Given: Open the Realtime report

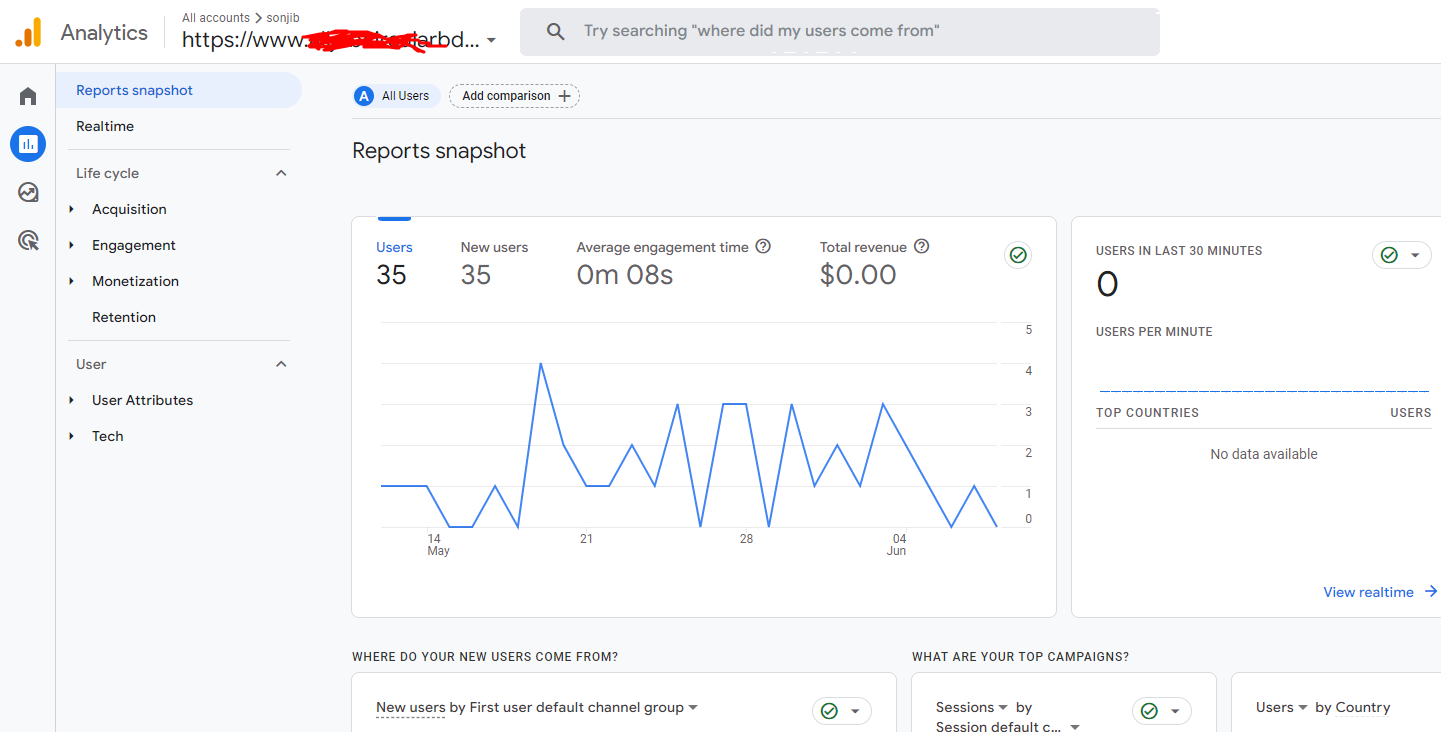Looking at the screenshot, I should 105,126.
